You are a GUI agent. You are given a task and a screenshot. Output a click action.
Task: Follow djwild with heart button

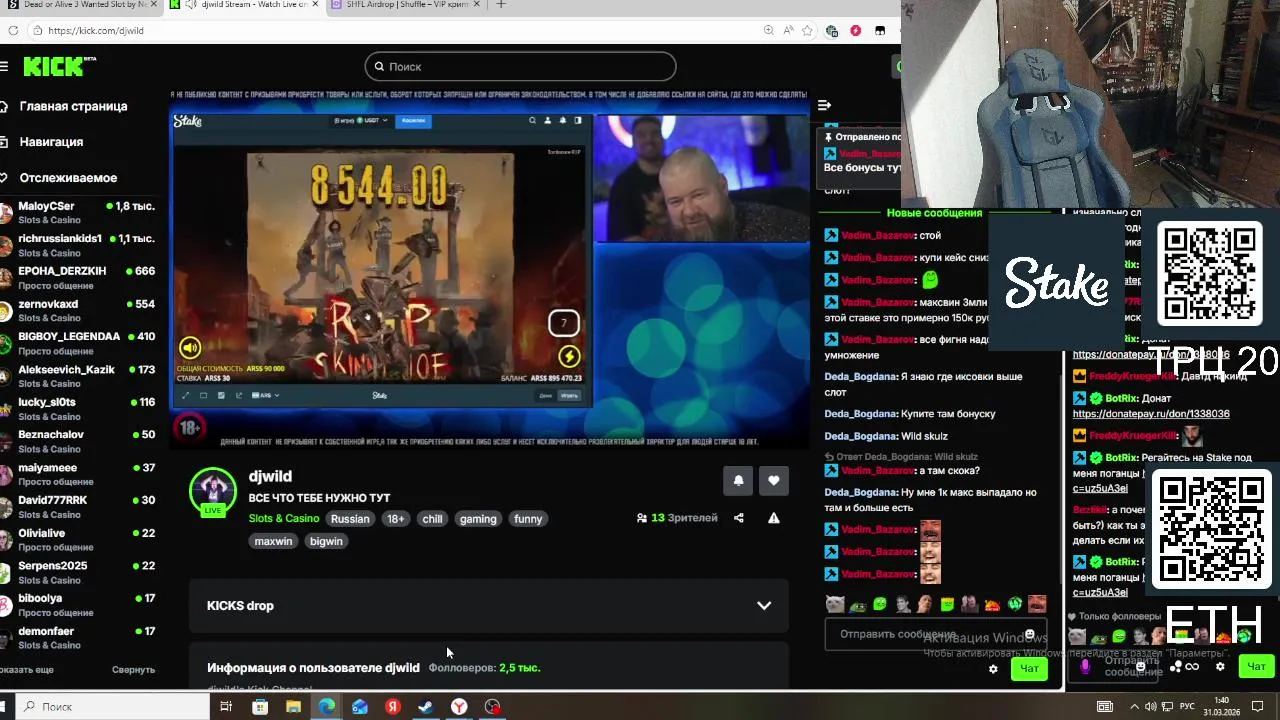tap(773, 481)
